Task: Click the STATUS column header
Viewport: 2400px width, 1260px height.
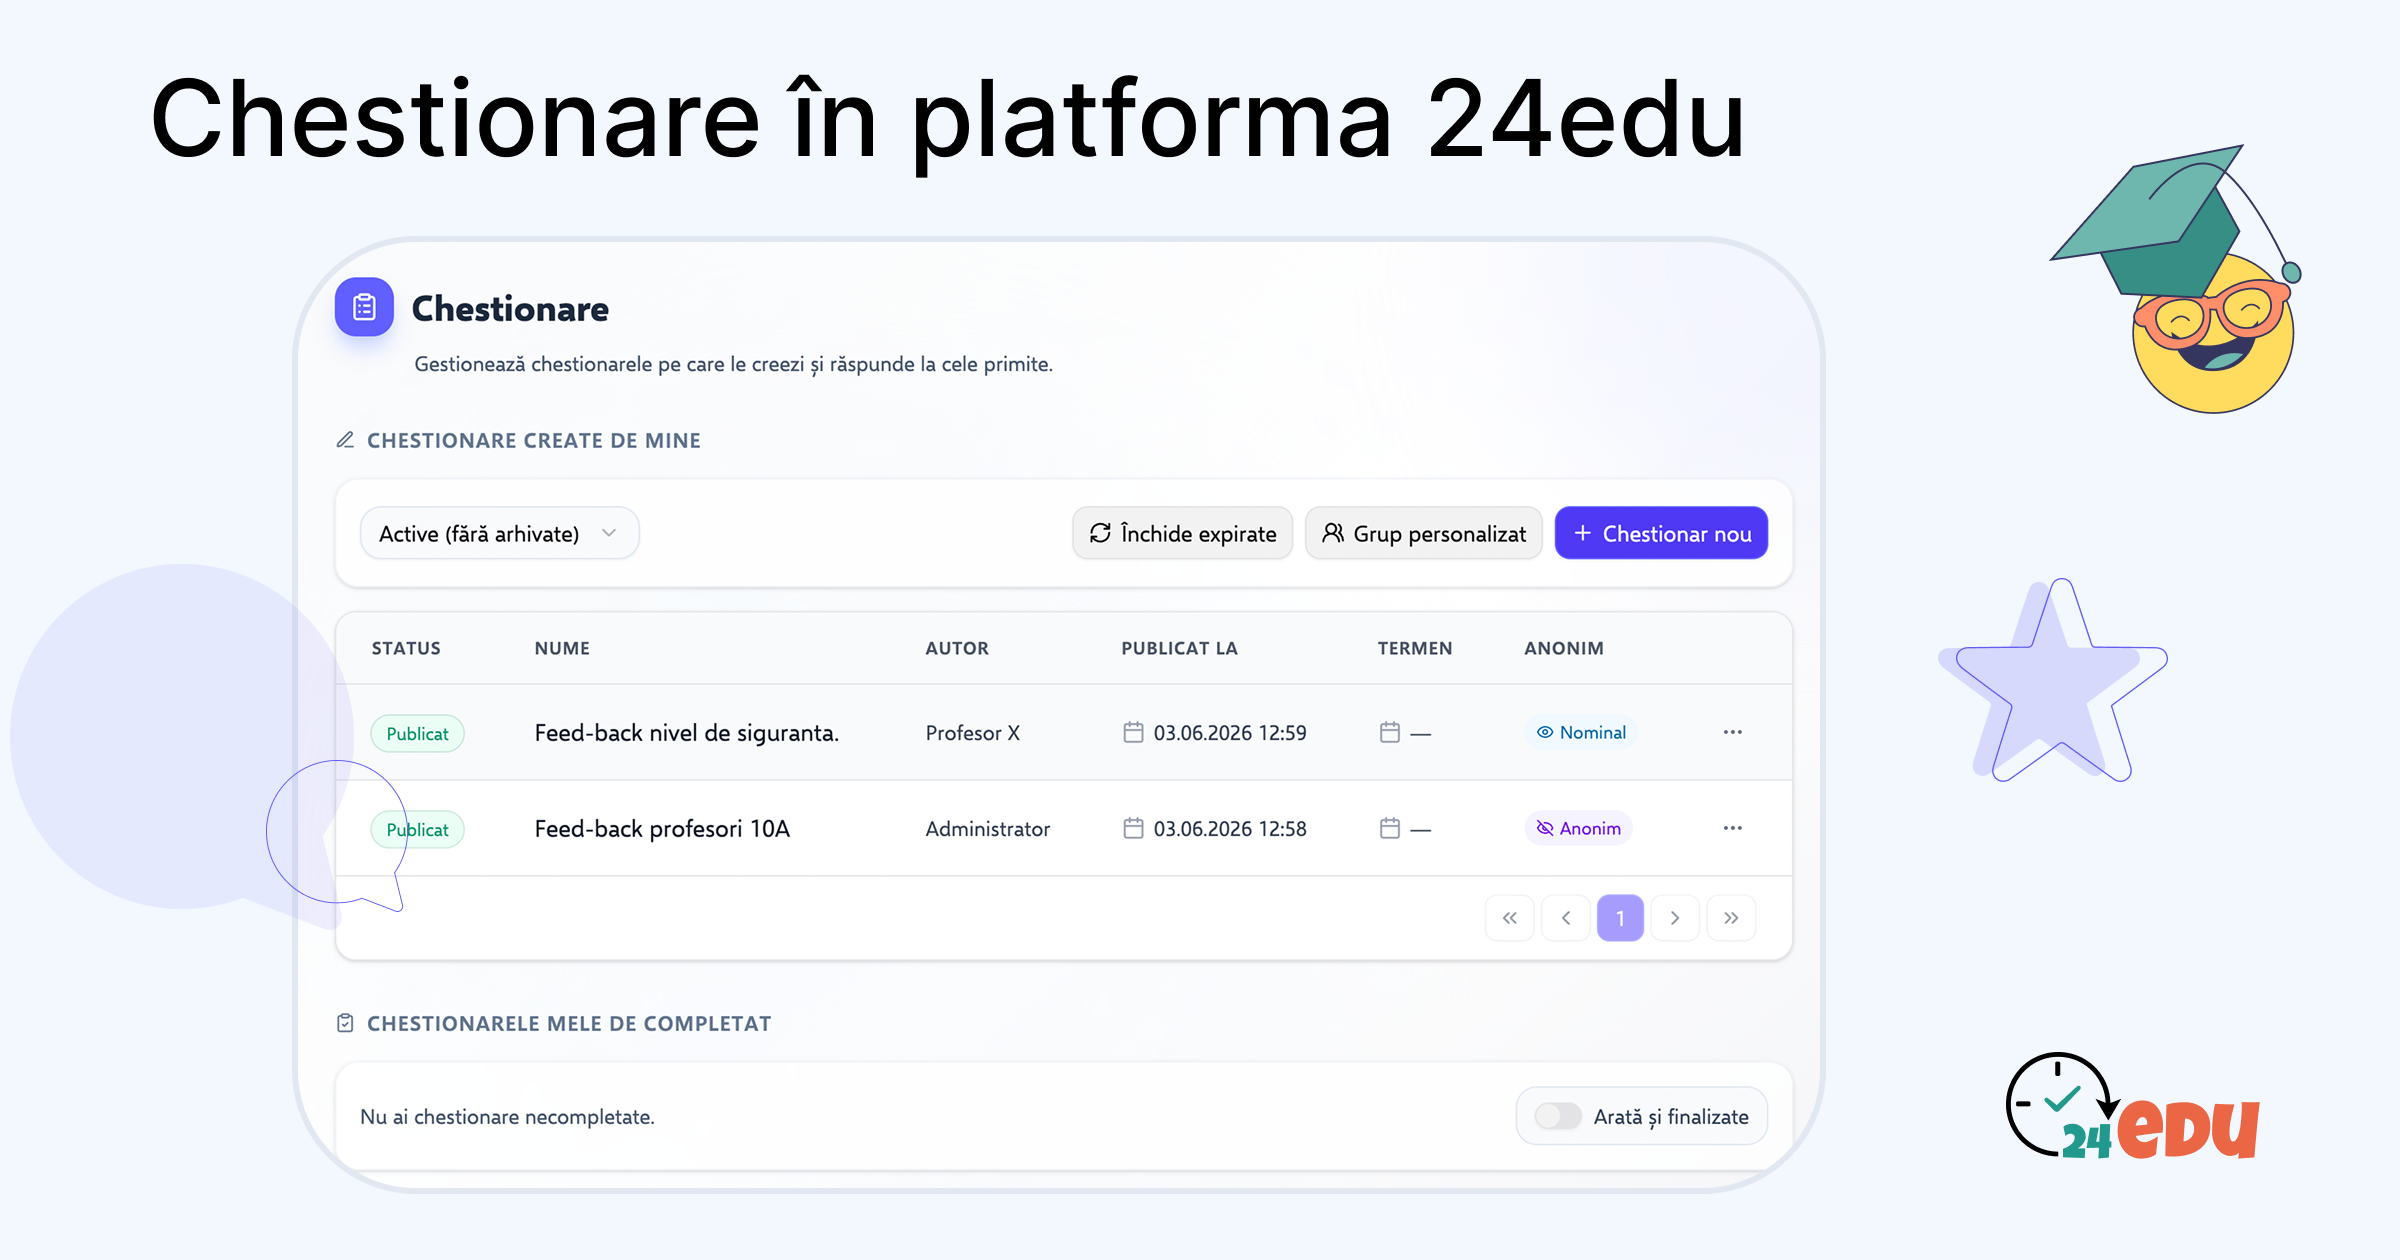Action: (x=406, y=648)
